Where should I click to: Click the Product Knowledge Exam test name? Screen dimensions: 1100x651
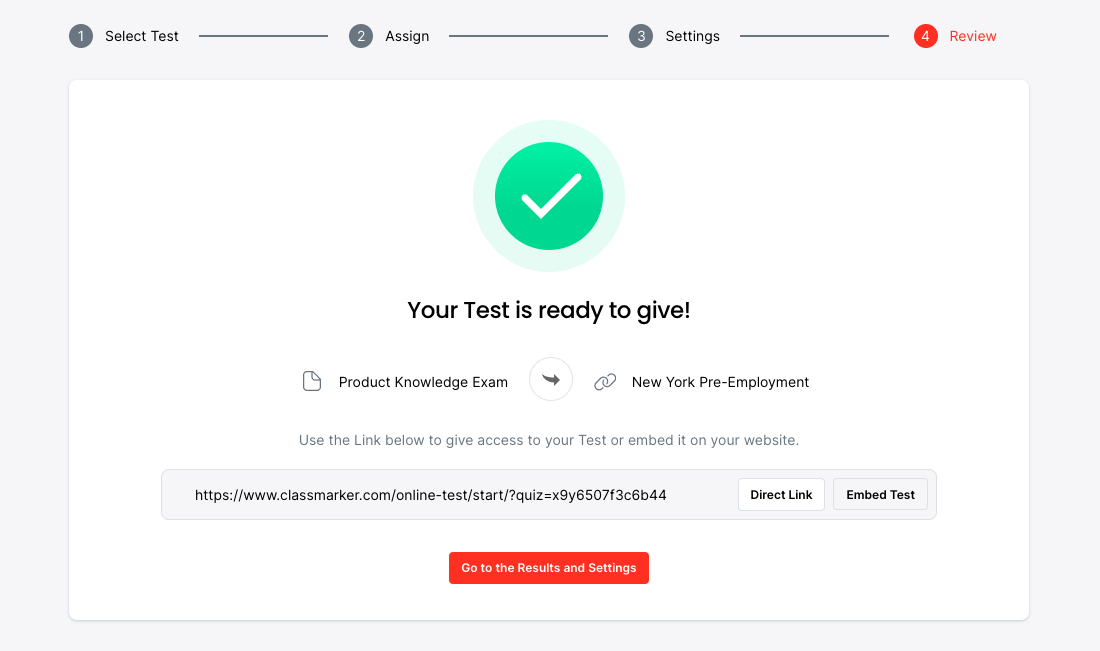423,382
